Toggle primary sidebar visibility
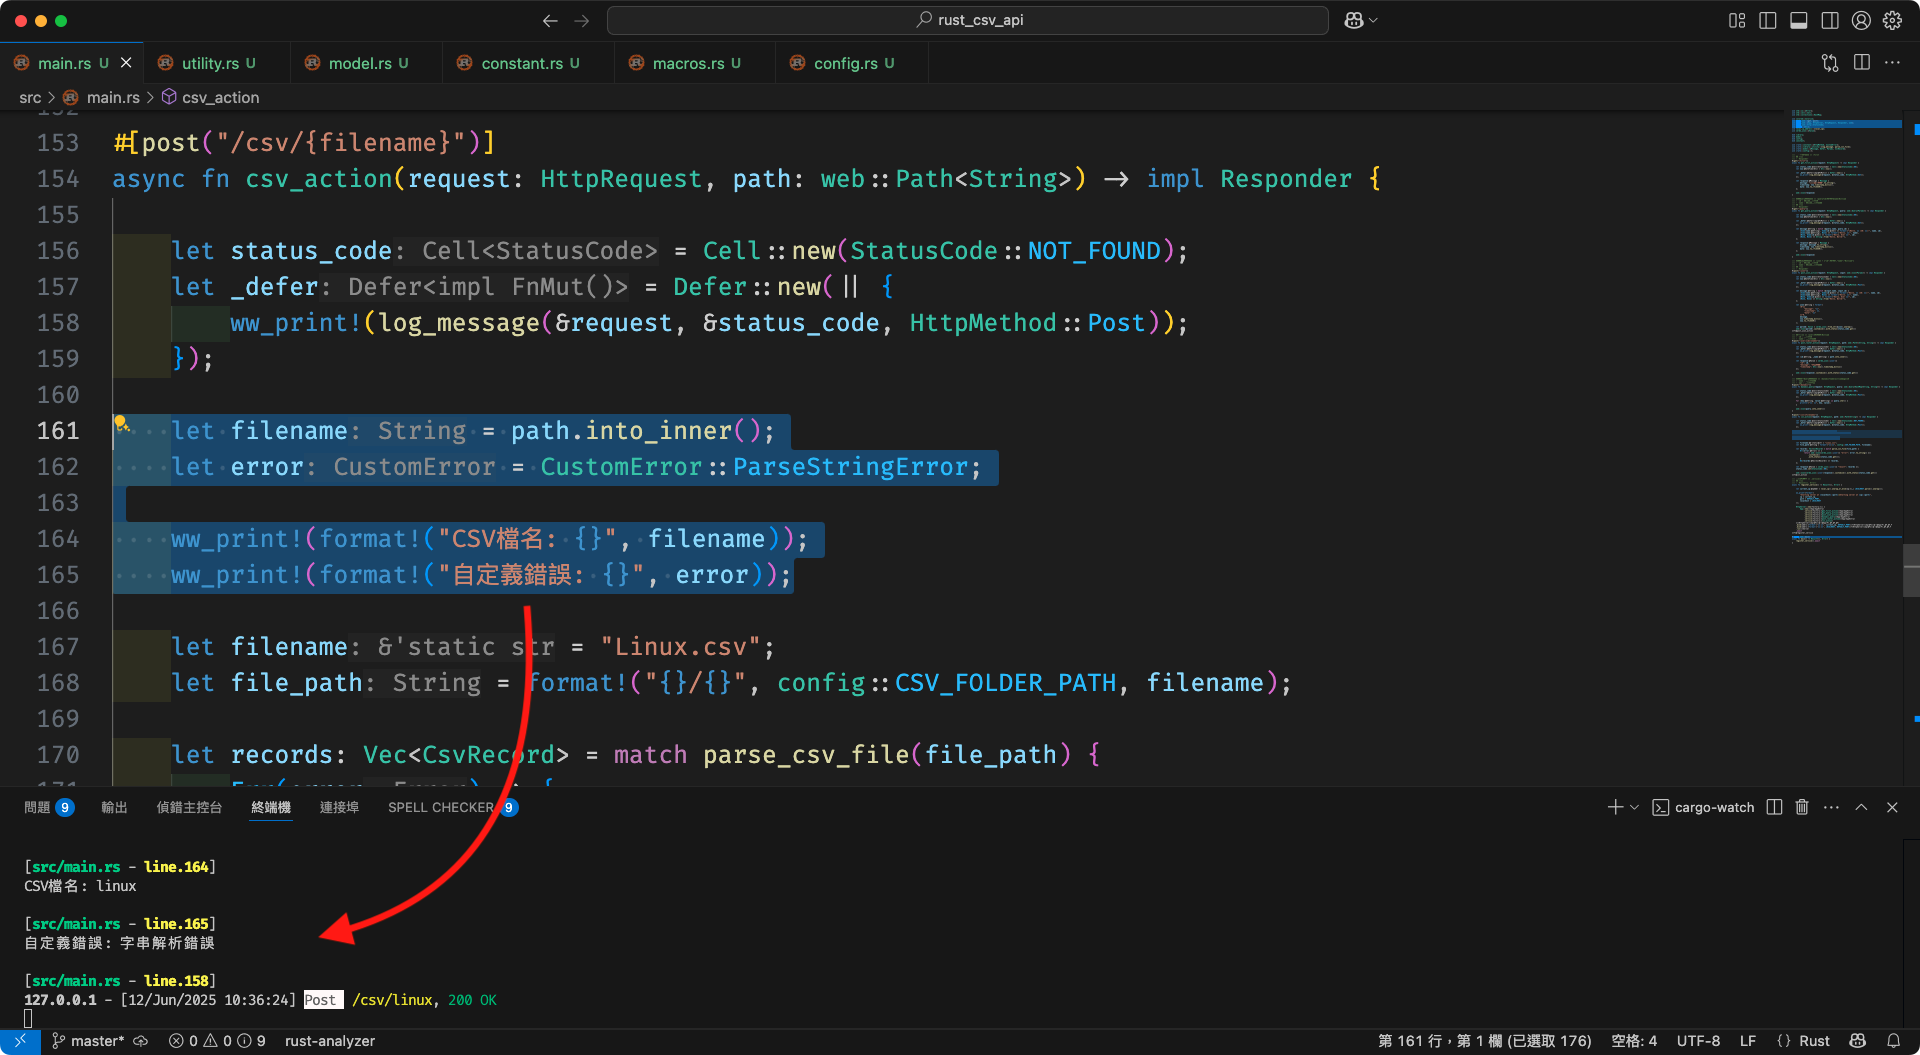Screen dimensions: 1920x1055 click(x=1768, y=20)
